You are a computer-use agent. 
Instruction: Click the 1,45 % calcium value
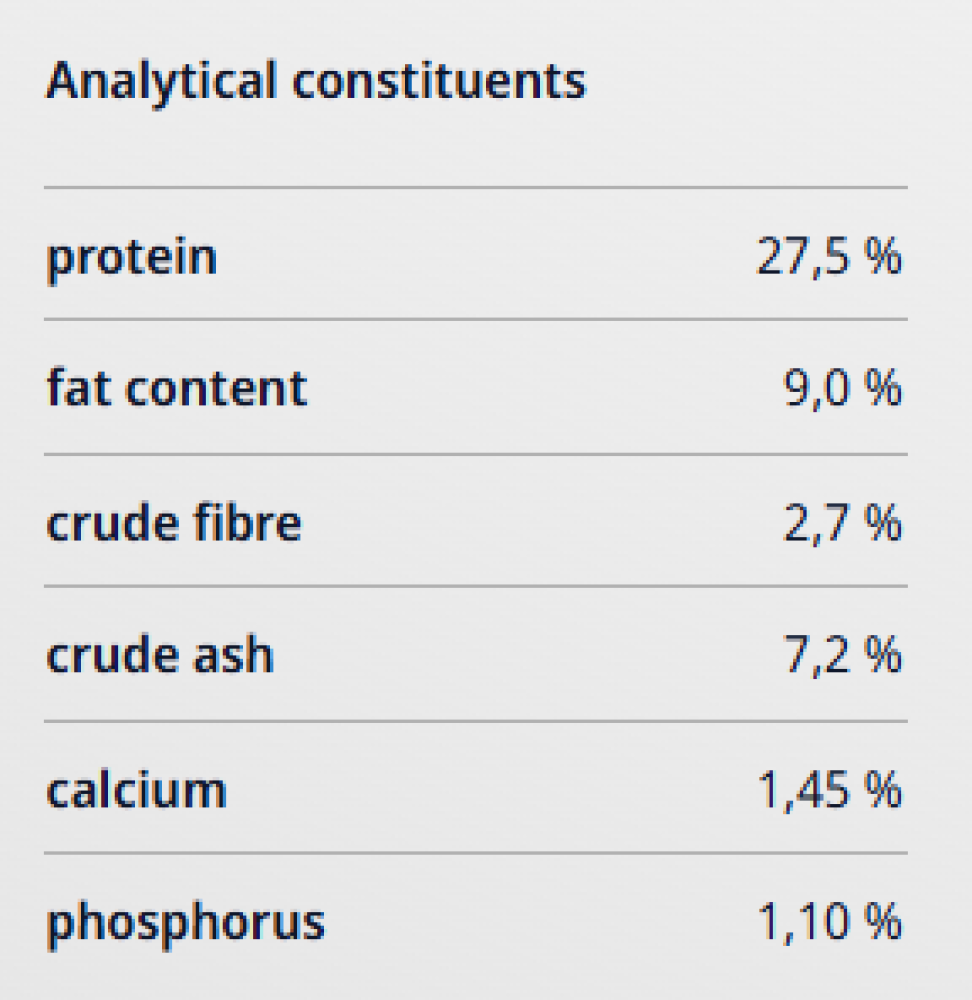(x=829, y=790)
